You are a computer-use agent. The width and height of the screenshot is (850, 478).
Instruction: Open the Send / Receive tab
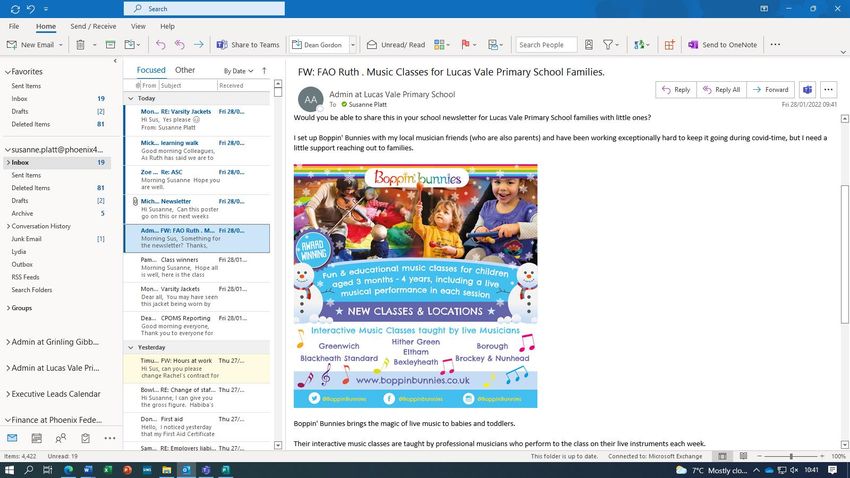pos(93,26)
